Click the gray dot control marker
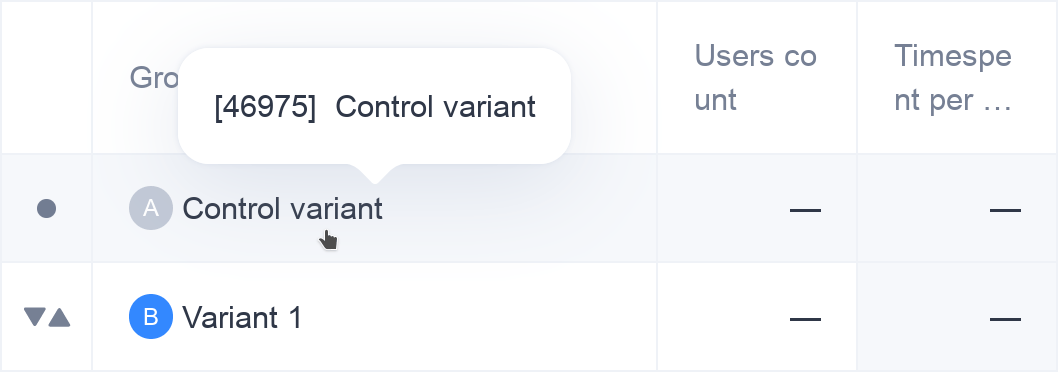 [x=46, y=209]
